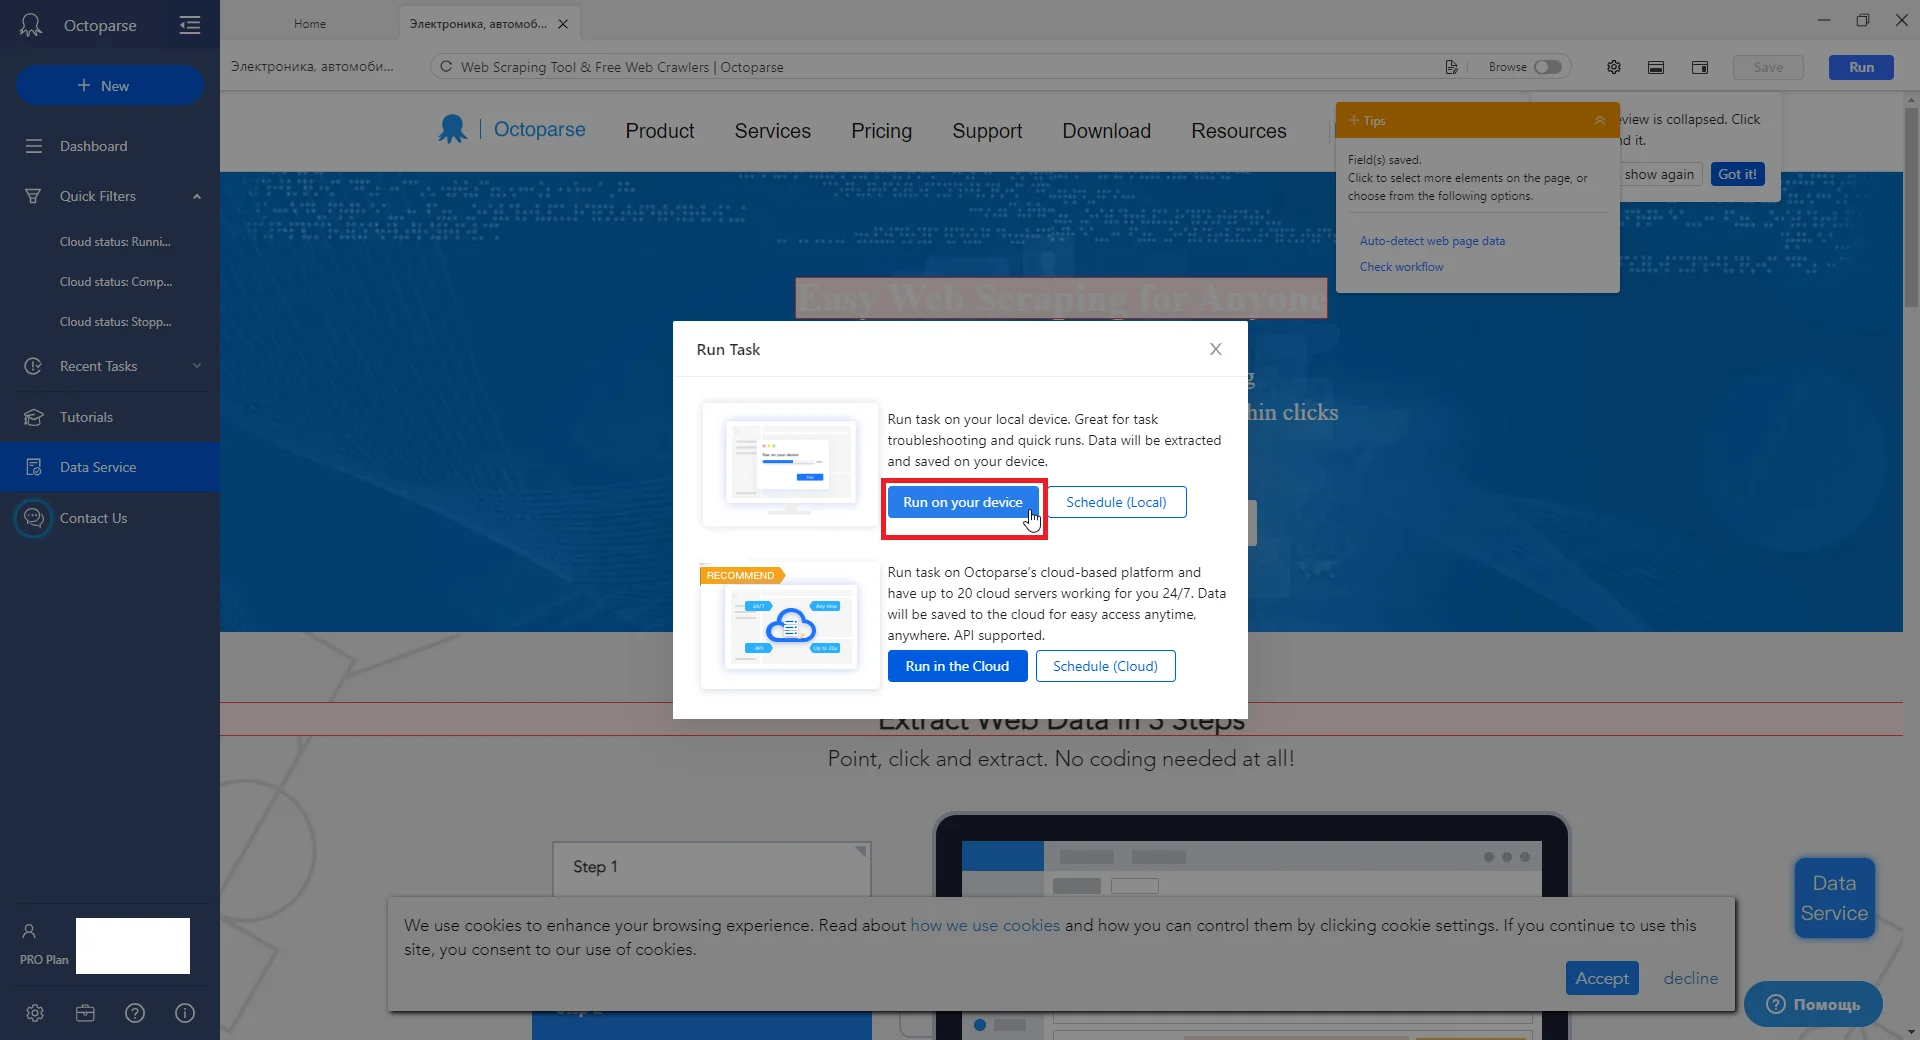Select Cloud status: Stopp... filter
This screenshot has height=1040, width=1920.
tap(115, 322)
